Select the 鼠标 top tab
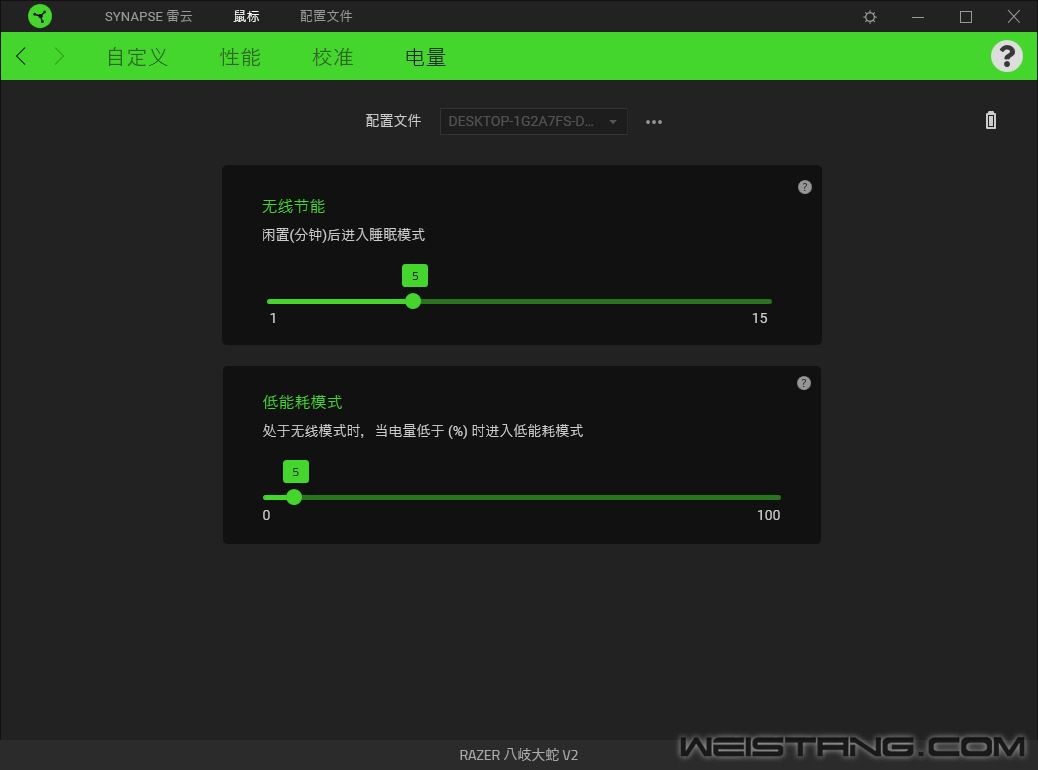 pos(246,16)
